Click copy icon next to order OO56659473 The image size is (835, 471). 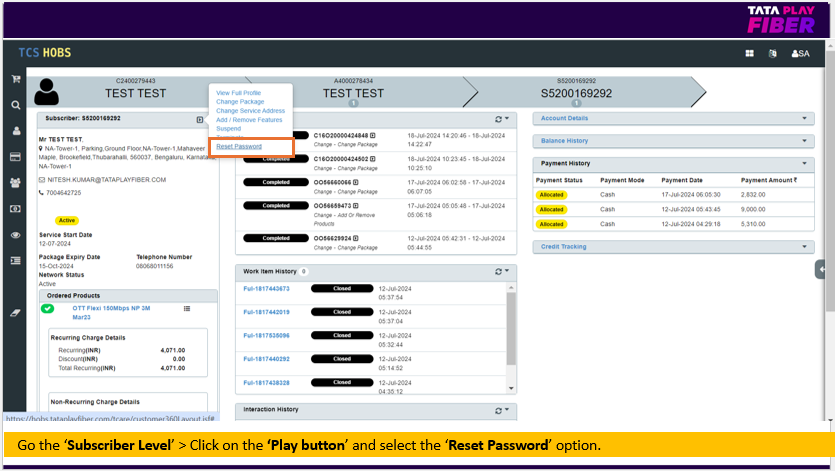point(356,206)
